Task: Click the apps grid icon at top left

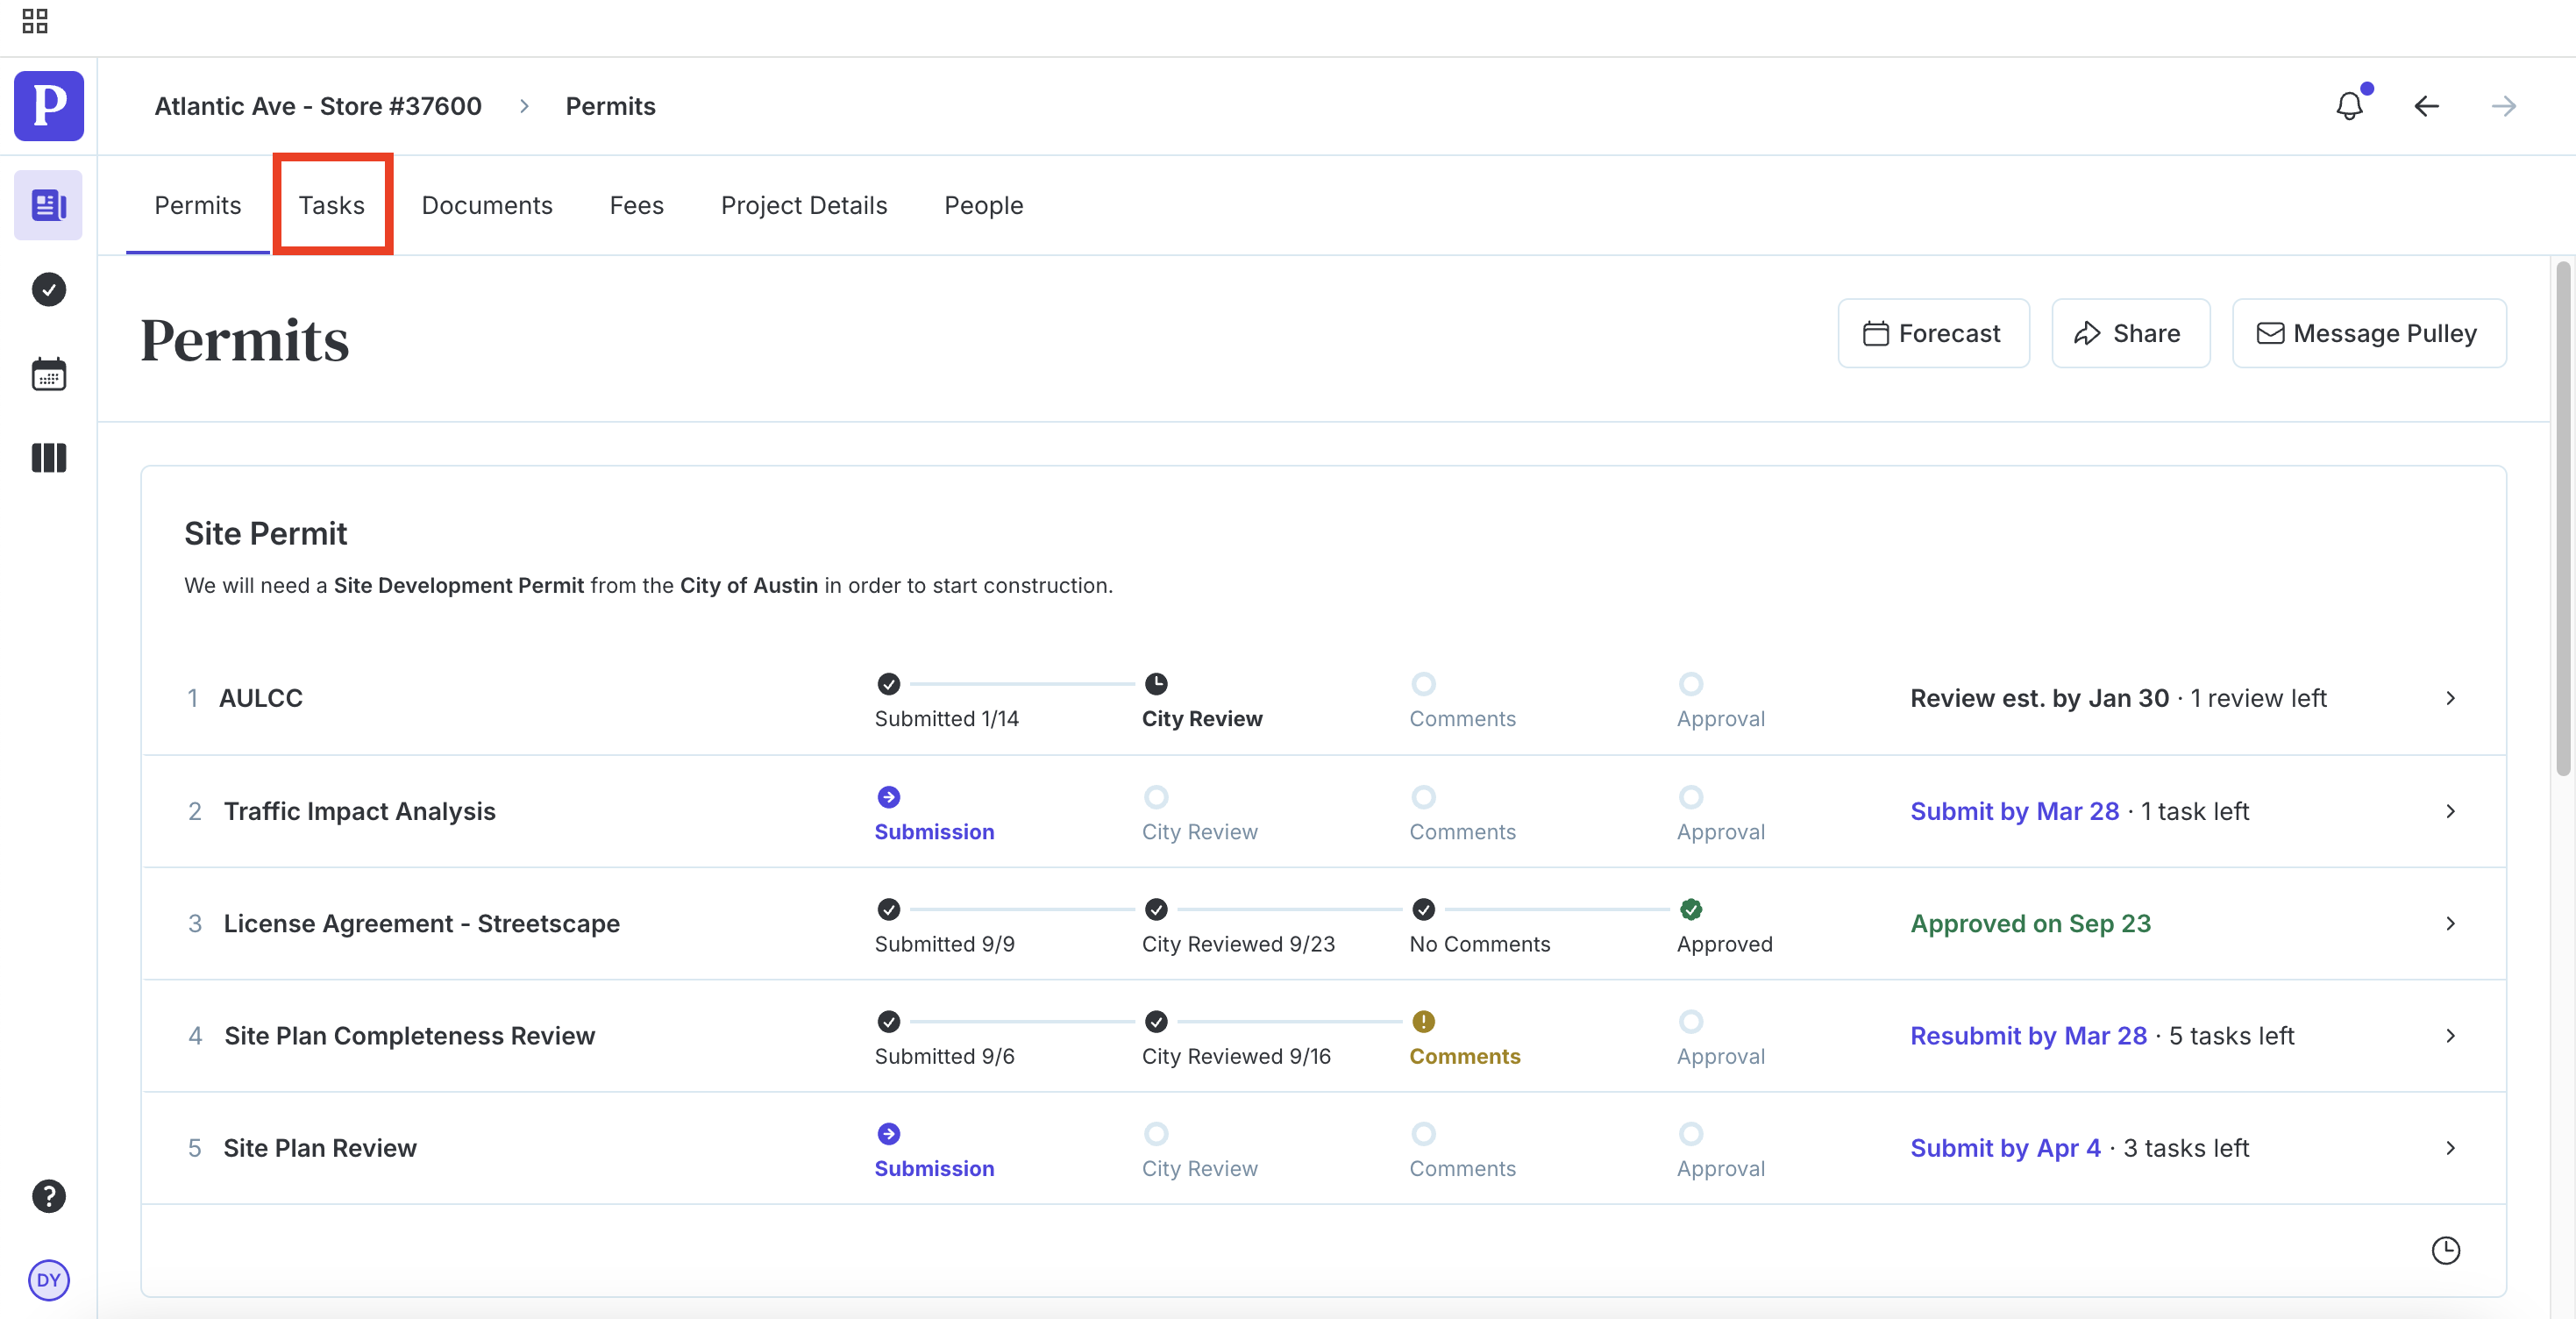Action: pyautogui.click(x=35, y=21)
